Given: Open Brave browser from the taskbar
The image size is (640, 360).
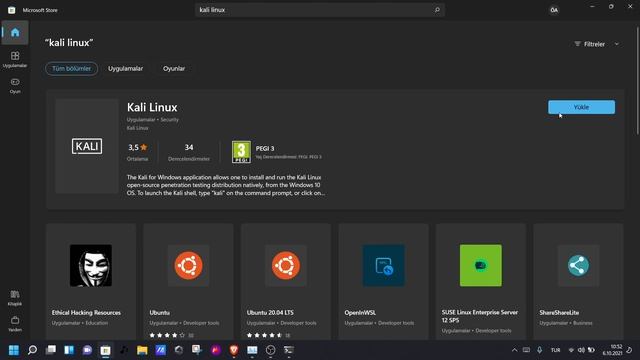Looking at the screenshot, I should point(234,350).
